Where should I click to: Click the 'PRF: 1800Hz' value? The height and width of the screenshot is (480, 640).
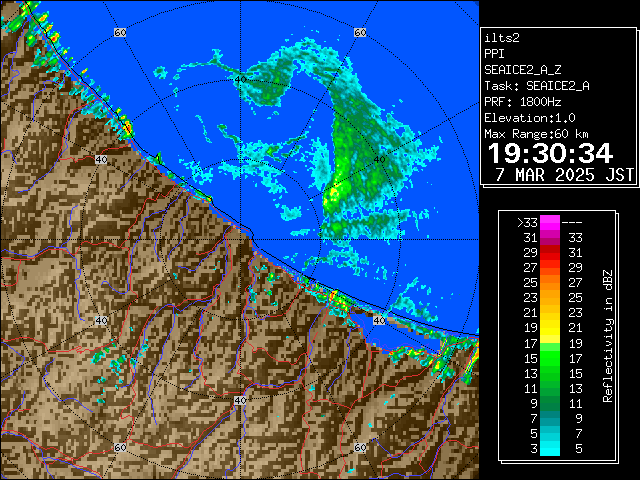pyautogui.click(x=522, y=102)
